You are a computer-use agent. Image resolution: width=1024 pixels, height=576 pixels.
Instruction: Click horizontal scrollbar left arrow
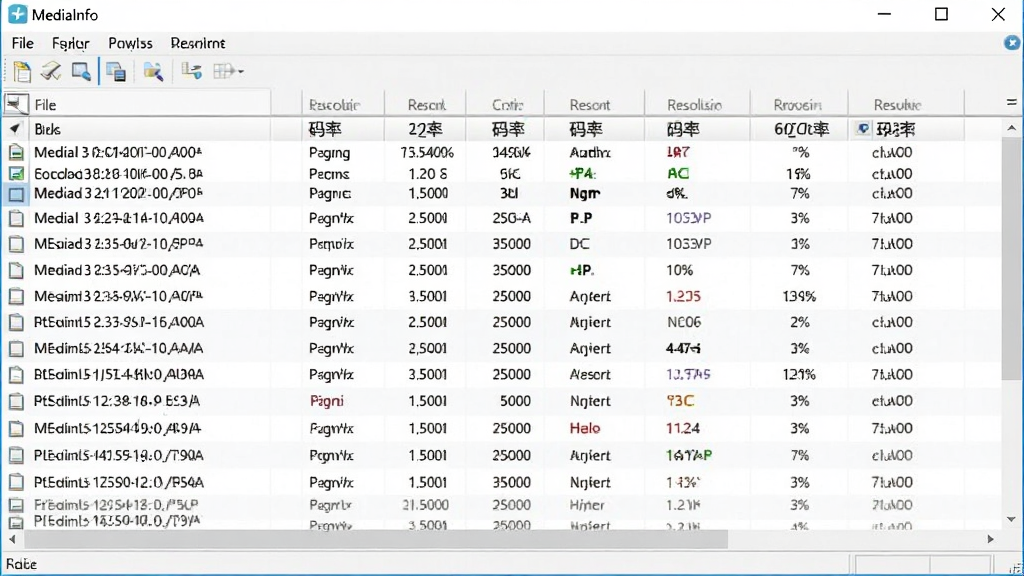click(12, 539)
